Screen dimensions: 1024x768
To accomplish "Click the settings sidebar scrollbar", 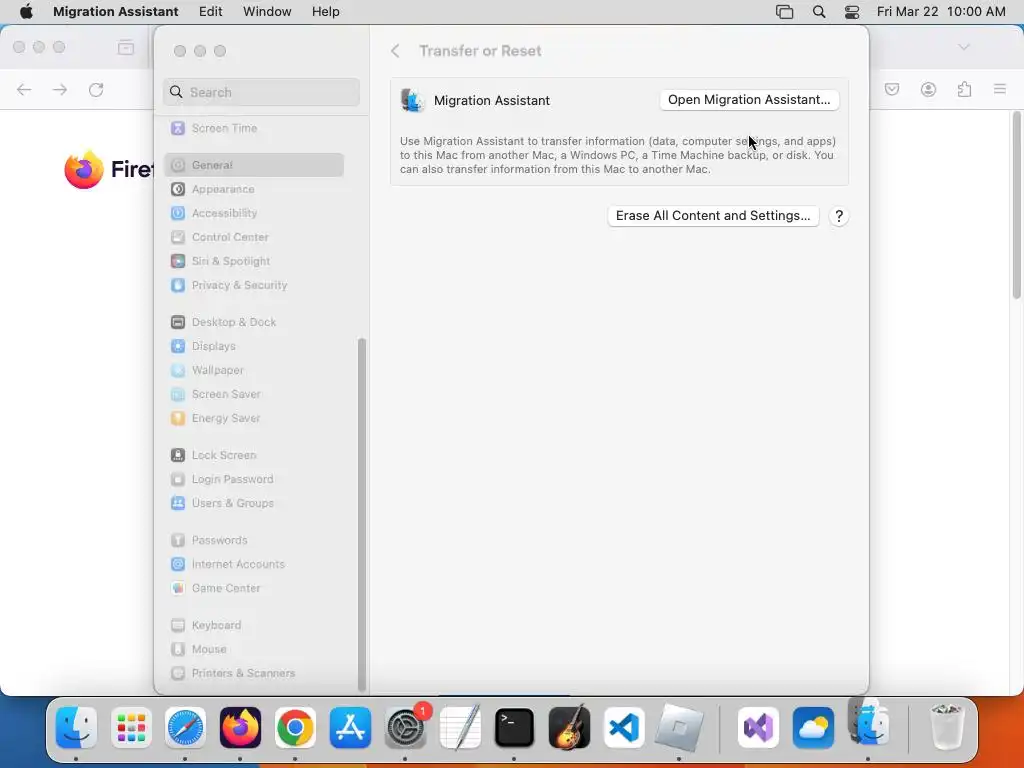I will point(362,514).
